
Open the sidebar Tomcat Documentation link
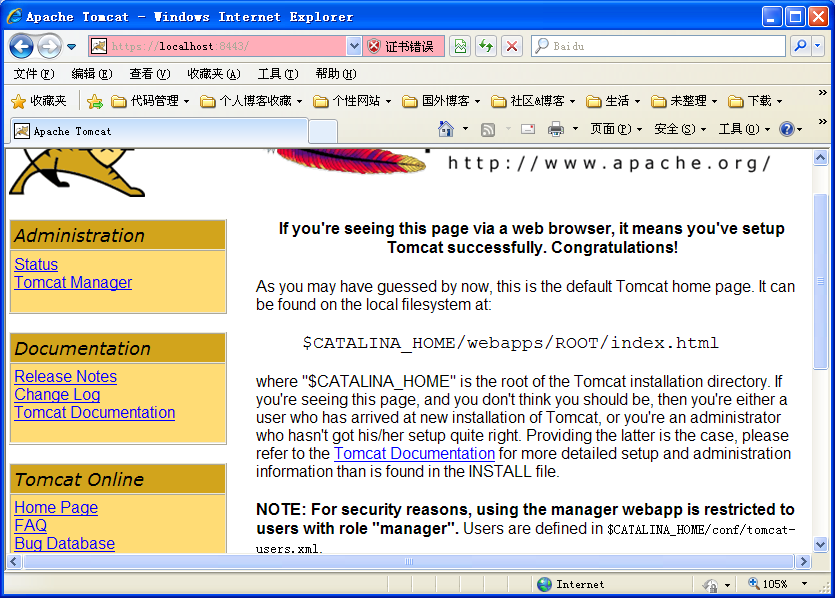pyautogui.click(x=95, y=413)
